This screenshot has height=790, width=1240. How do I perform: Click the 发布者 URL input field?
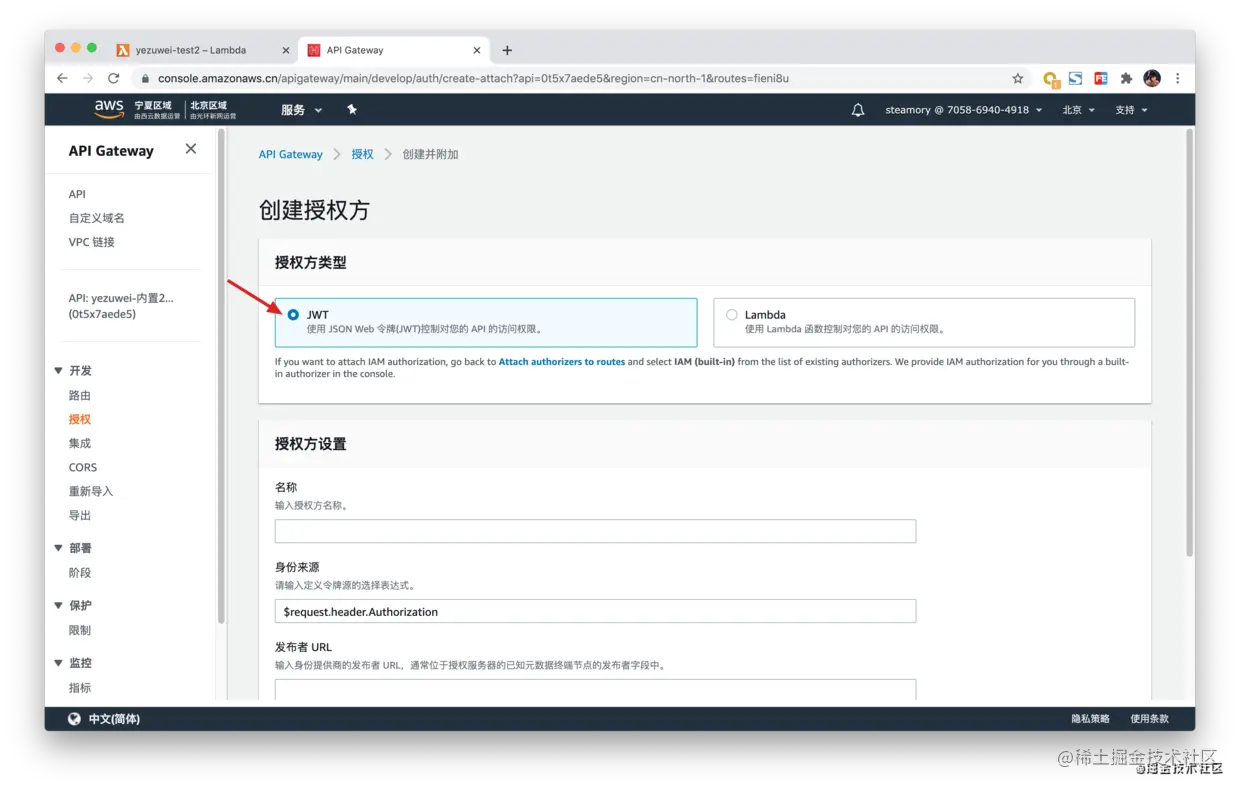pos(595,690)
